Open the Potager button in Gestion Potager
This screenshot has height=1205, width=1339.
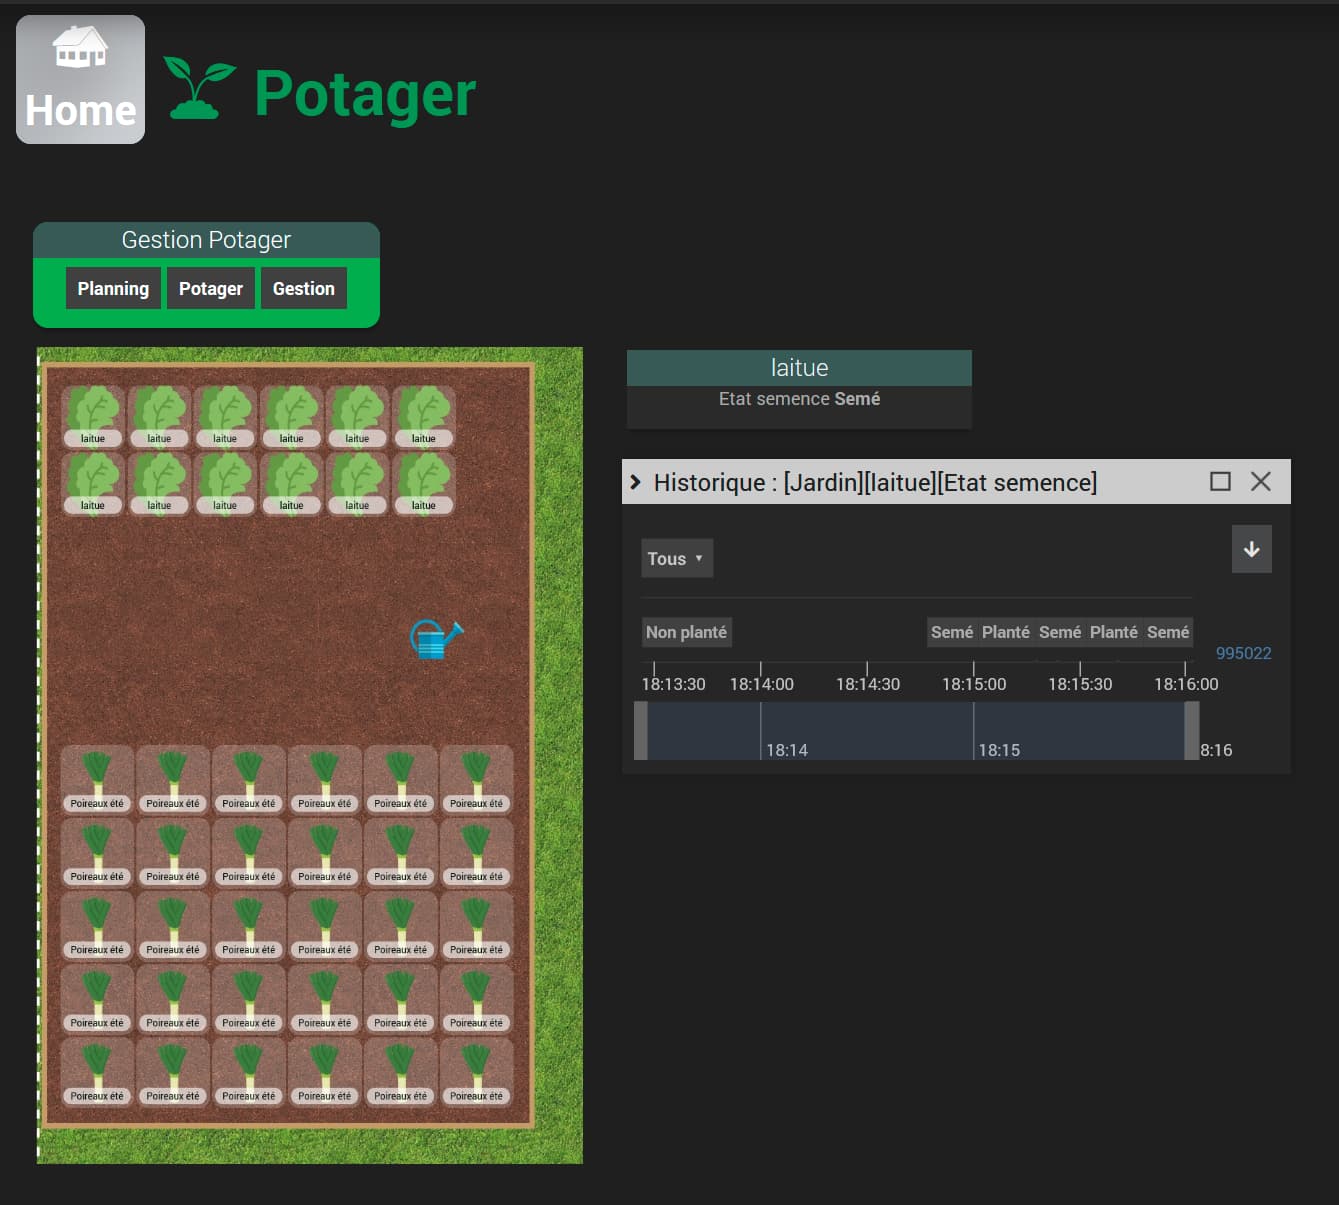point(211,288)
